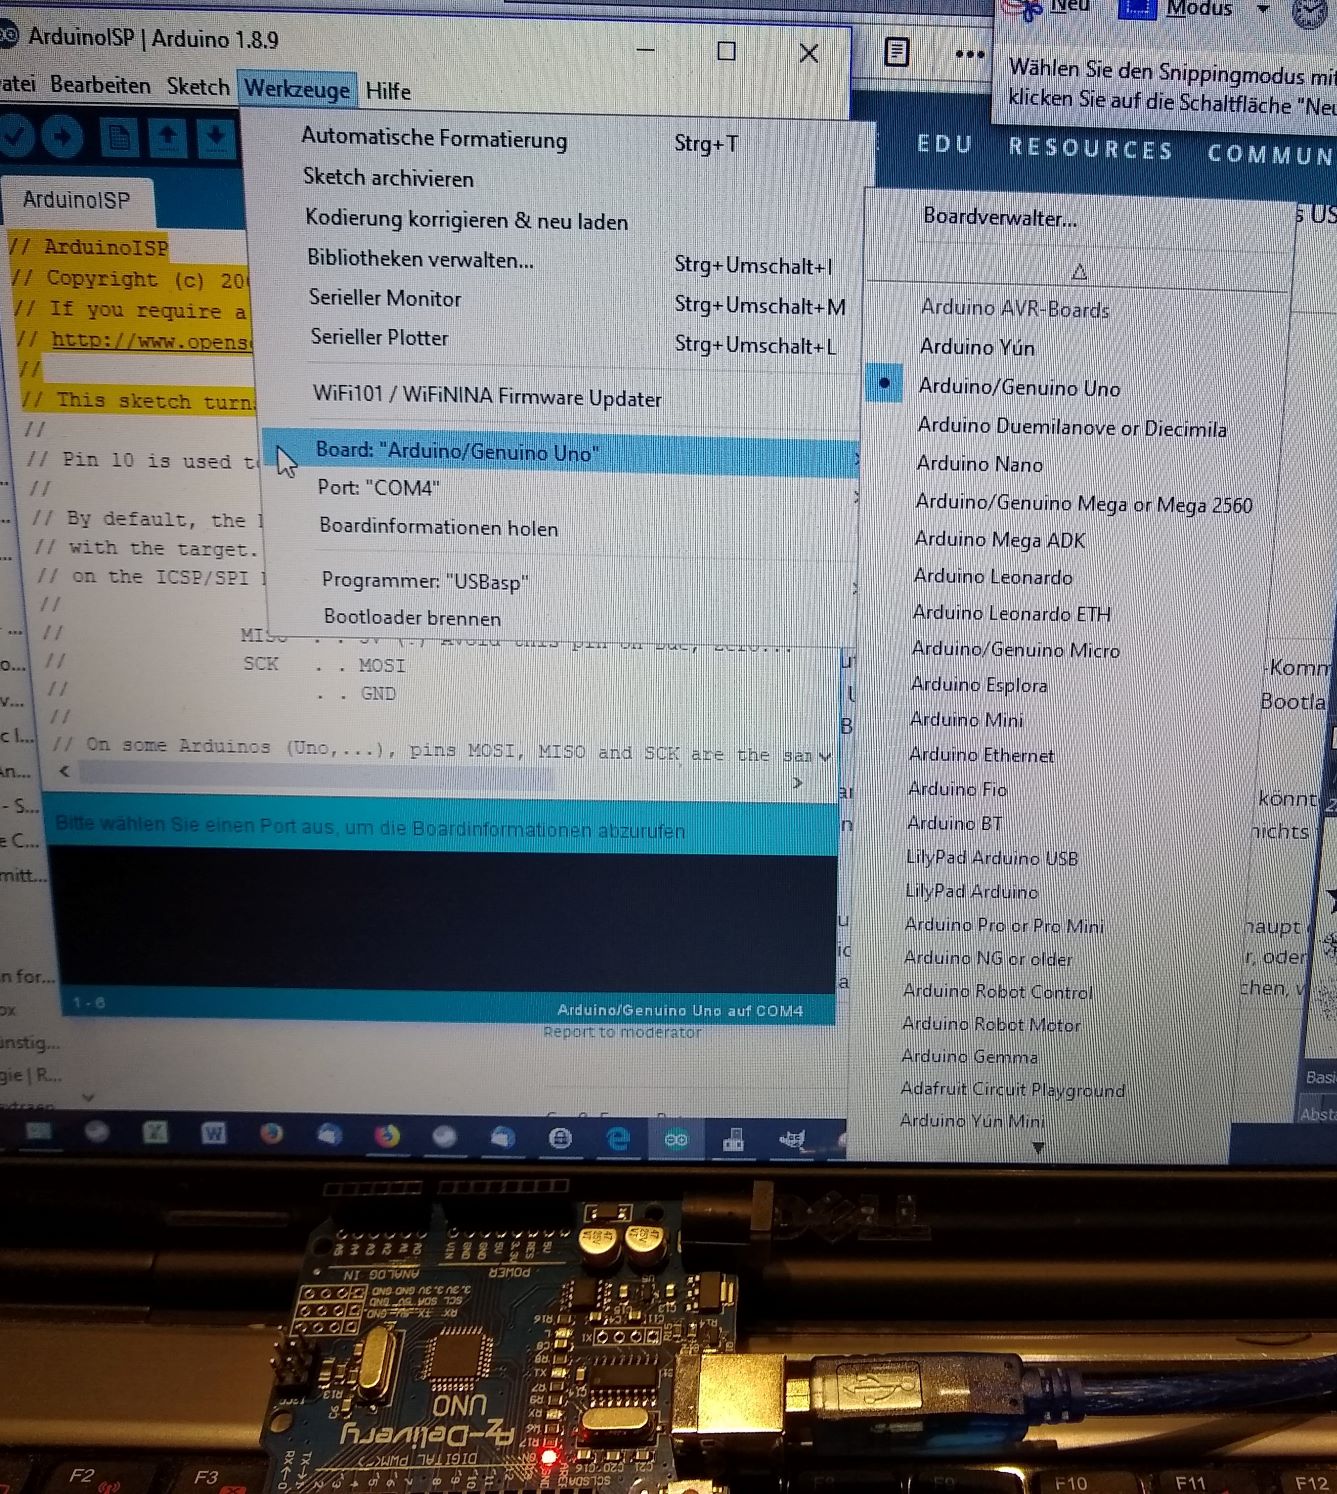Open the Hilfe menu
The width and height of the screenshot is (1337, 1494).
pos(387,92)
